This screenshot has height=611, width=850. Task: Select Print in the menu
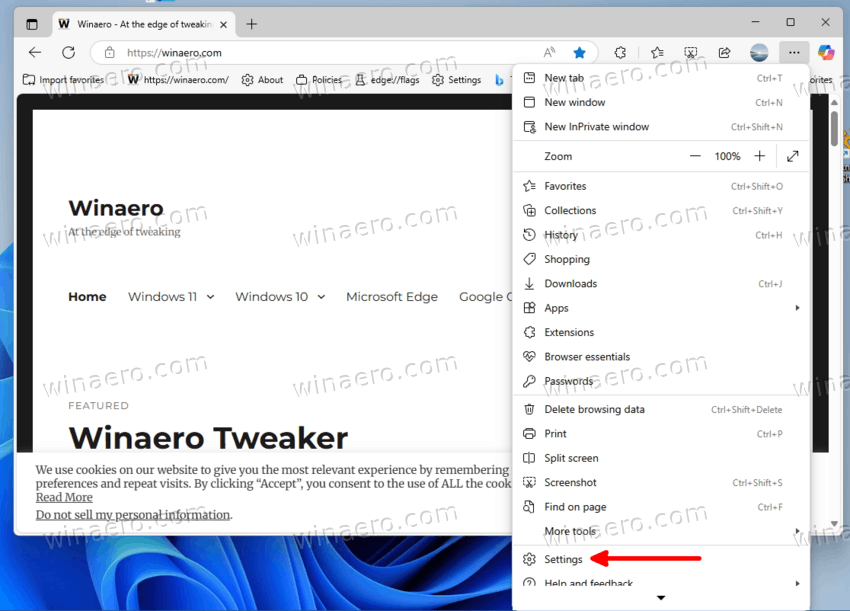tap(661, 434)
